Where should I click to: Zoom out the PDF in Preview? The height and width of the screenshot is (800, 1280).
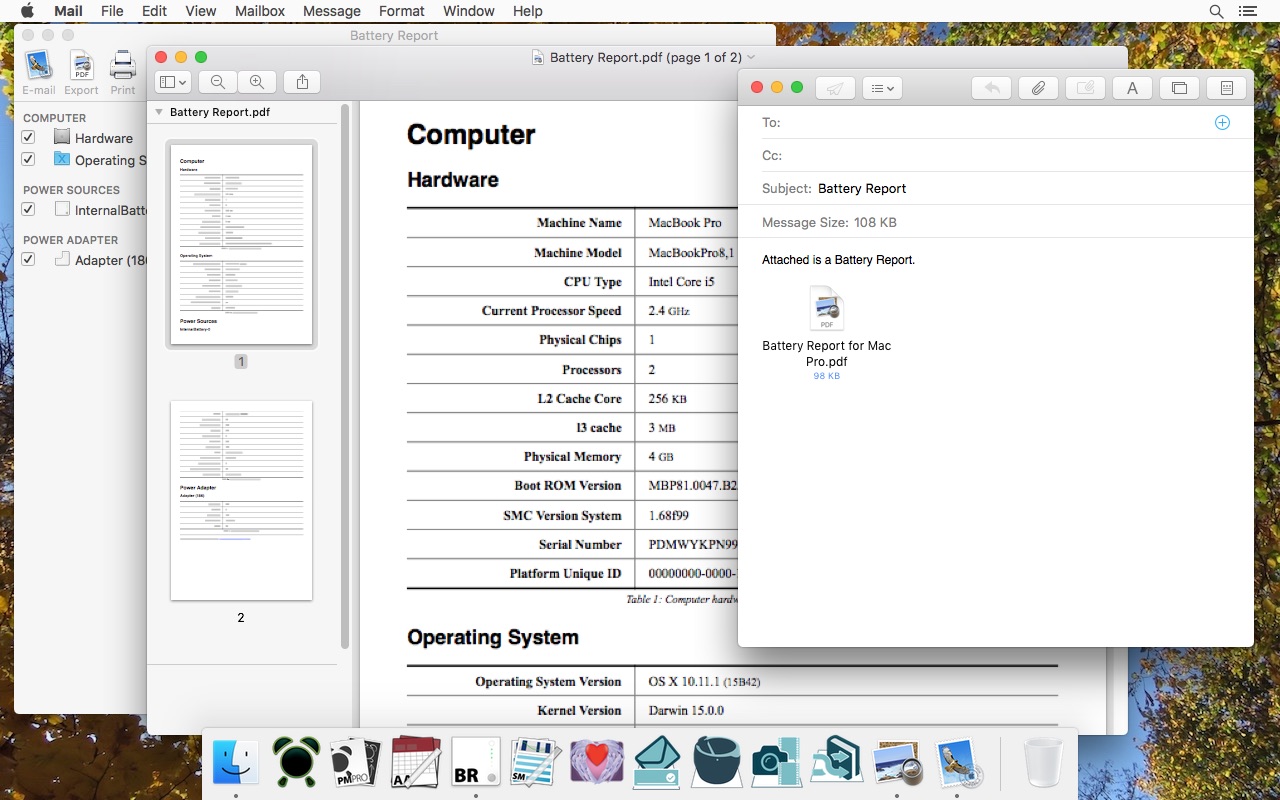click(218, 83)
